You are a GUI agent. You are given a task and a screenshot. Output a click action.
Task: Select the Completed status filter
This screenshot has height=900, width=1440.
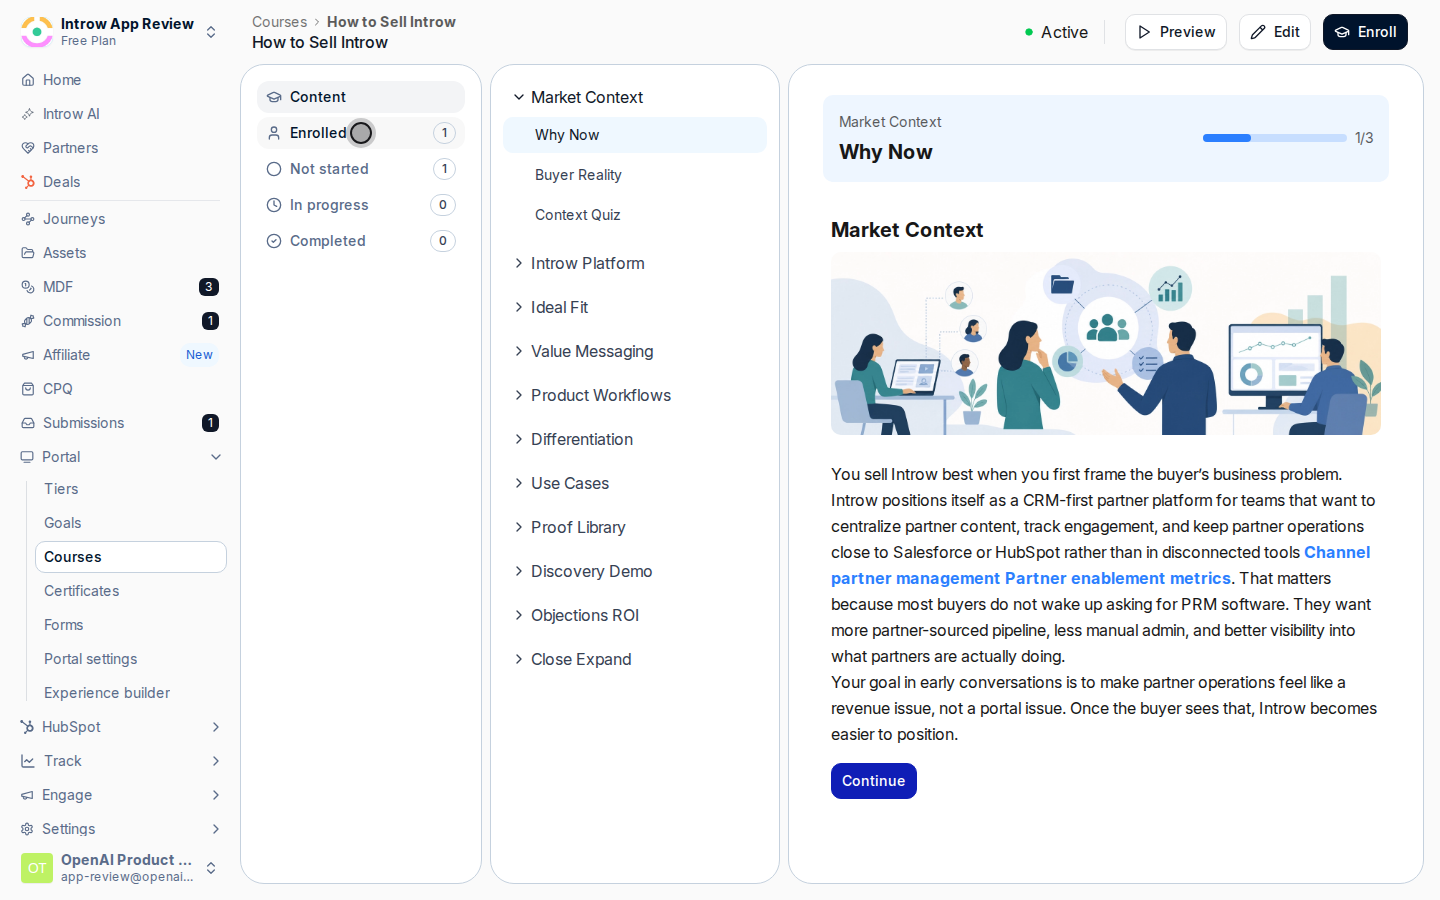click(361, 241)
